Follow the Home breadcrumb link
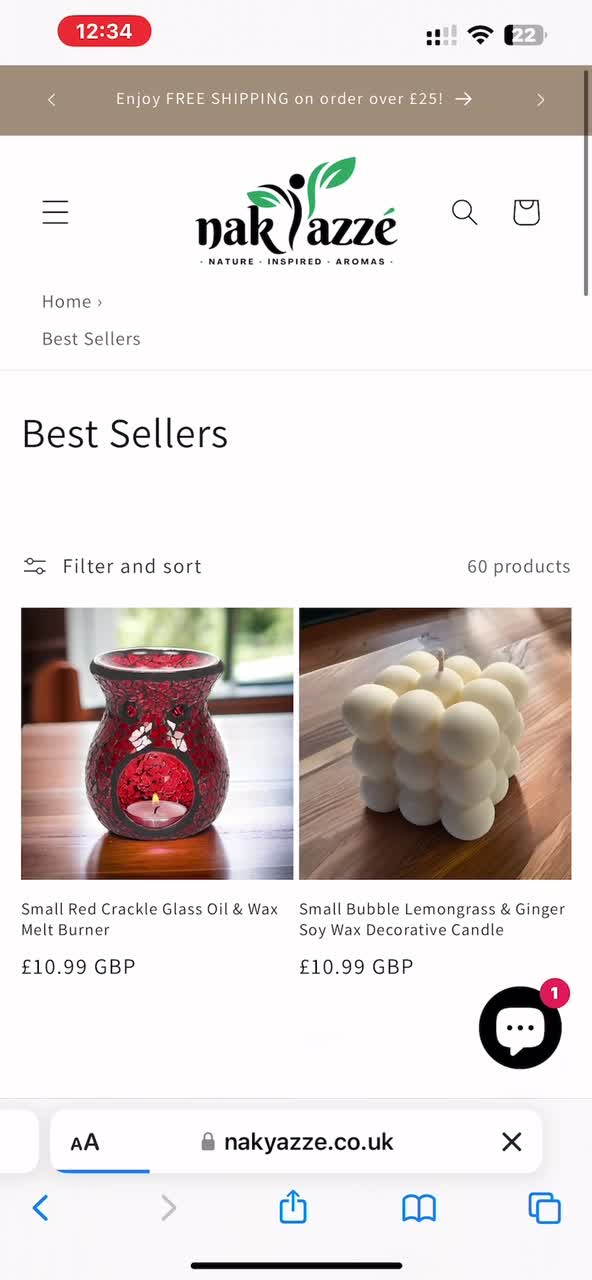The height and width of the screenshot is (1280, 592). 67,301
